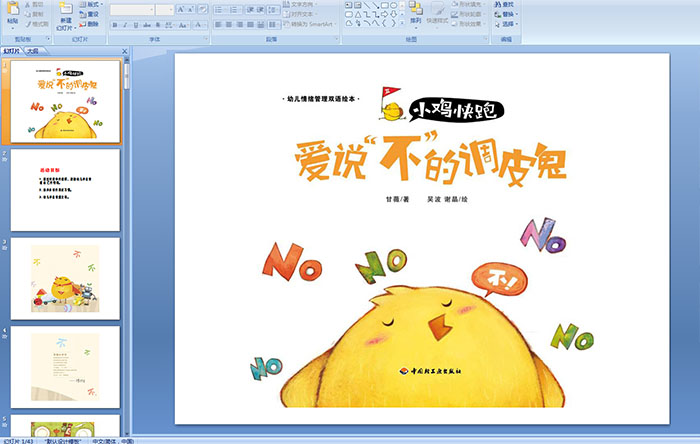Click the Decrease Indent icon
This screenshot has width=700, height=444.
(250, 10)
